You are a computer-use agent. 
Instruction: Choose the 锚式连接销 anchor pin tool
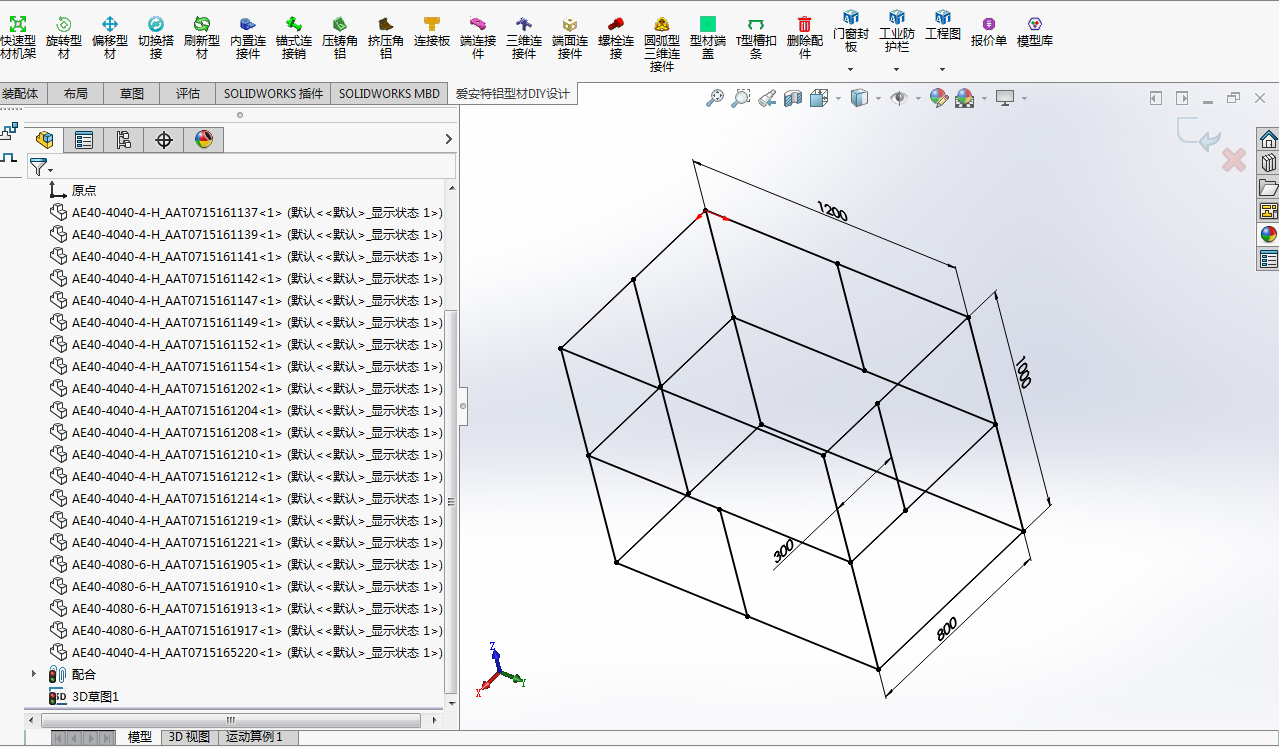[294, 37]
